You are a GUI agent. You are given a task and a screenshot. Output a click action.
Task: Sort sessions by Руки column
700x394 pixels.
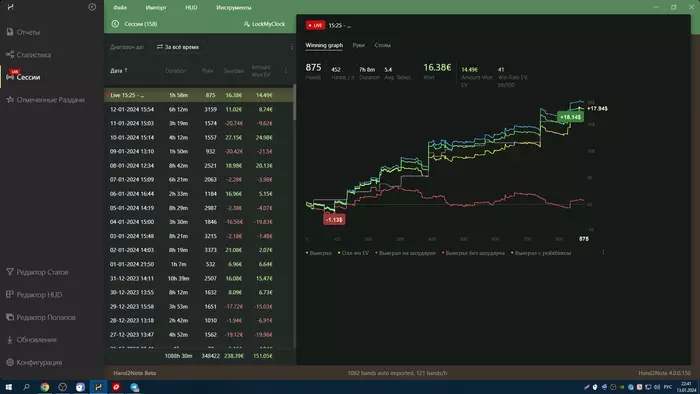tap(208, 71)
